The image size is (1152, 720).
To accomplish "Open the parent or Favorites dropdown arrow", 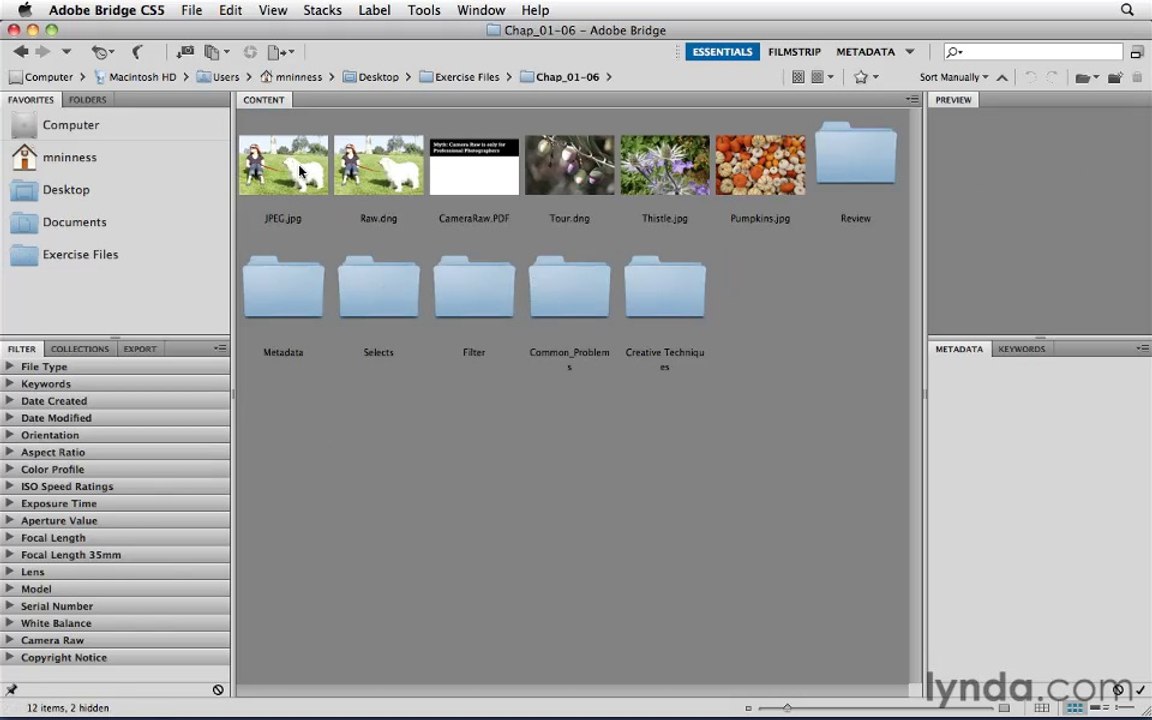I will (x=66, y=51).
